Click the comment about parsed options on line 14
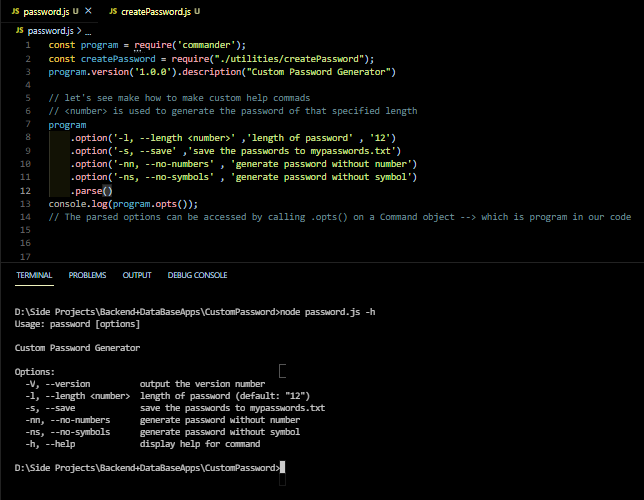Viewport: 644px width, 500px height. (x=340, y=217)
